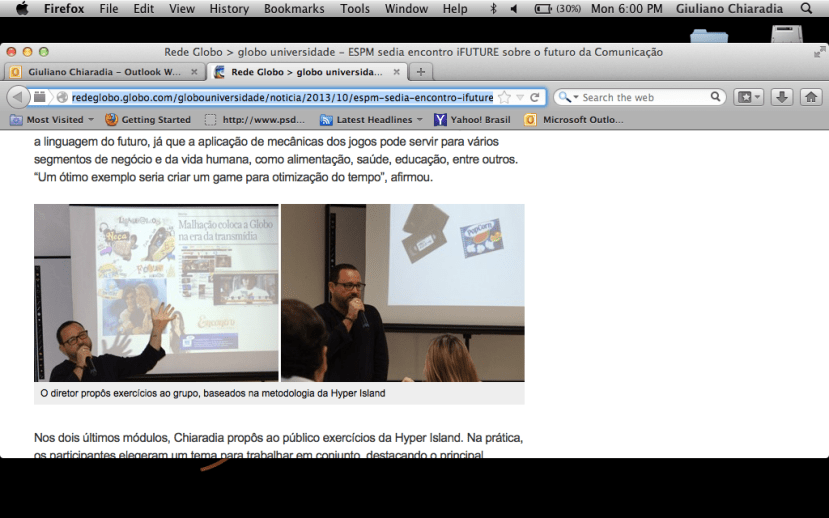Select the Rede Globo > globo universidade tab

coord(306,72)
